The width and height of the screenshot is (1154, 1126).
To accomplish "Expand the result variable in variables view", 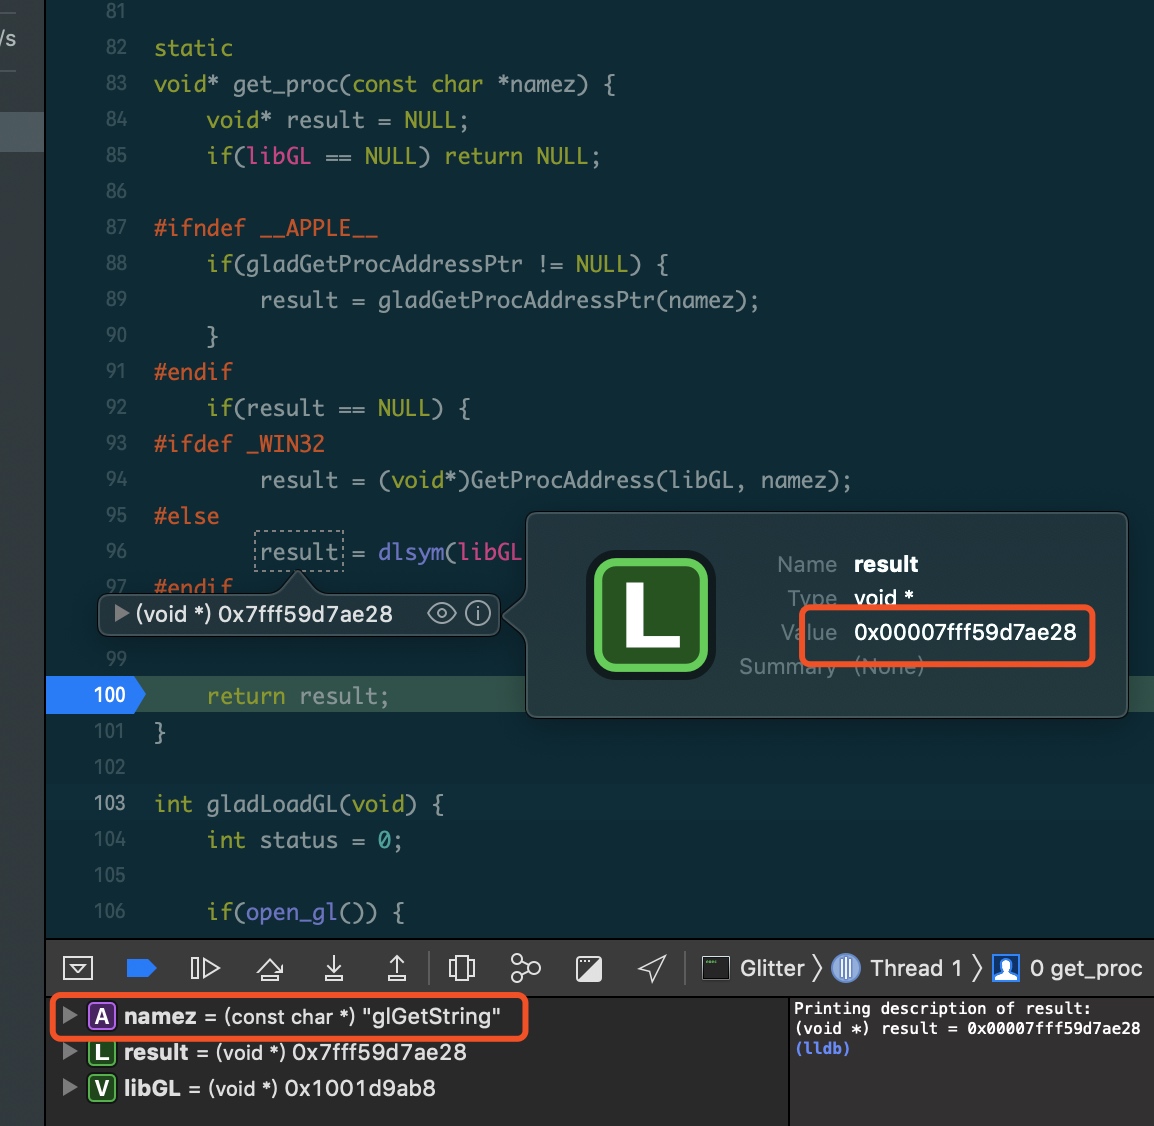I will (x=69, y=1052).
